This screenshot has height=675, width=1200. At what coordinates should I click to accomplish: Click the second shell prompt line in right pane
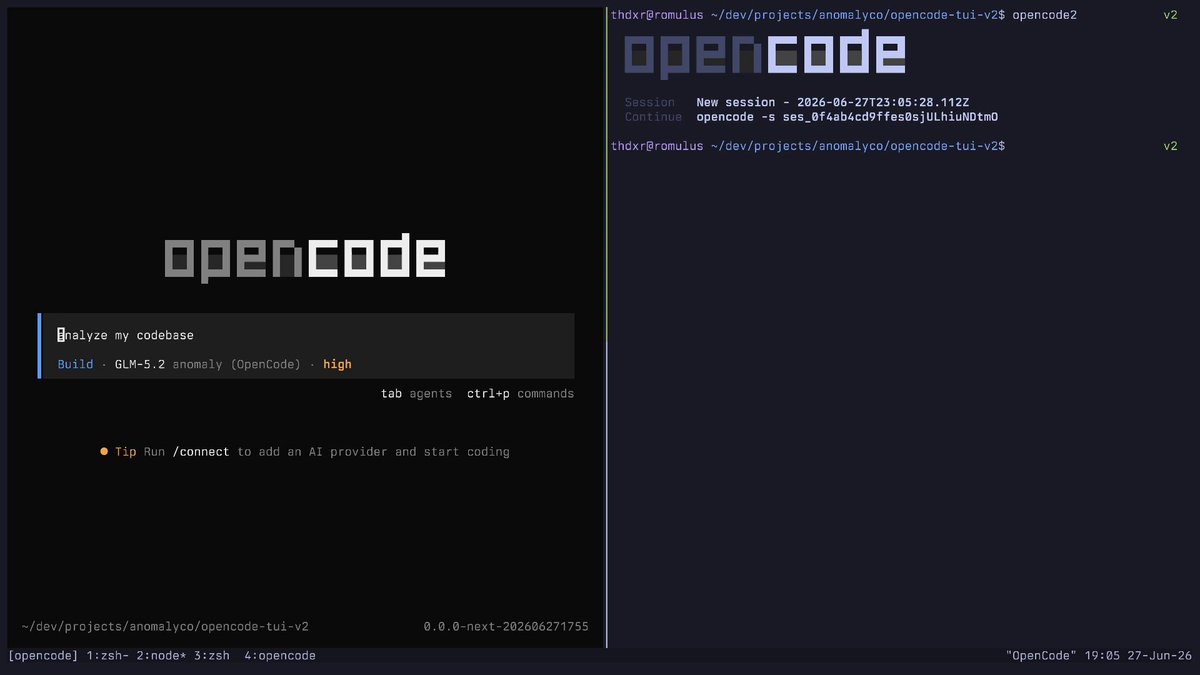[808, 146]
